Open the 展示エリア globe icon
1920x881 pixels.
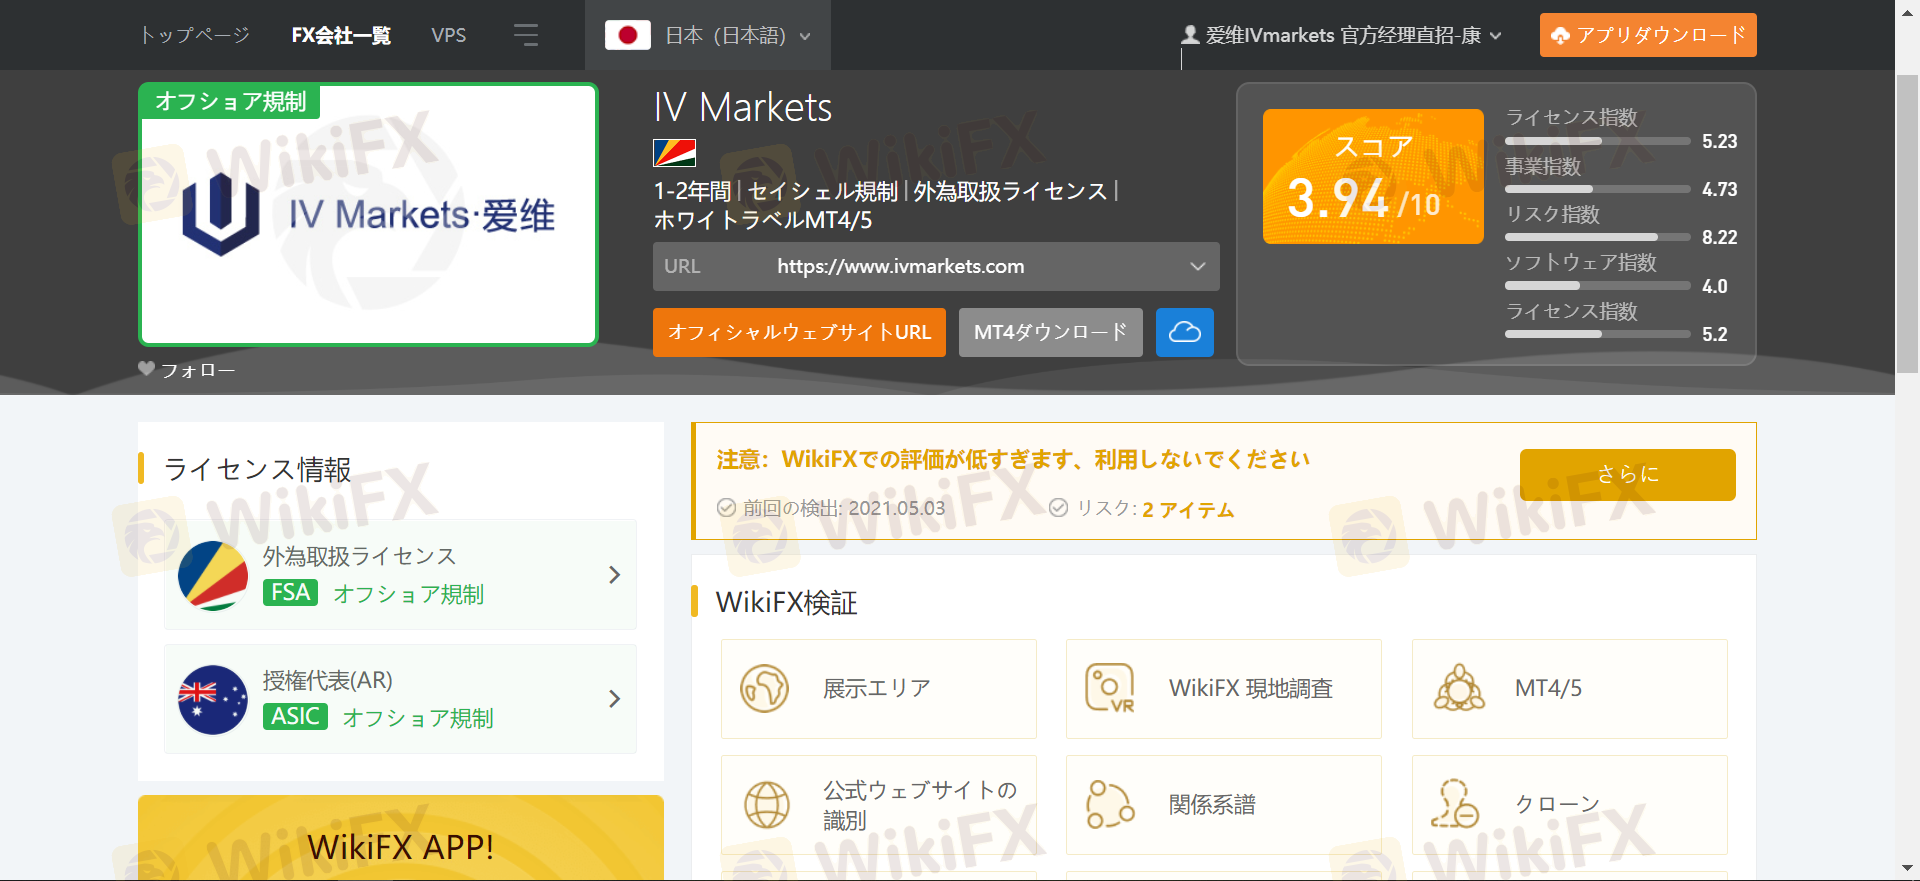(765, 688)
